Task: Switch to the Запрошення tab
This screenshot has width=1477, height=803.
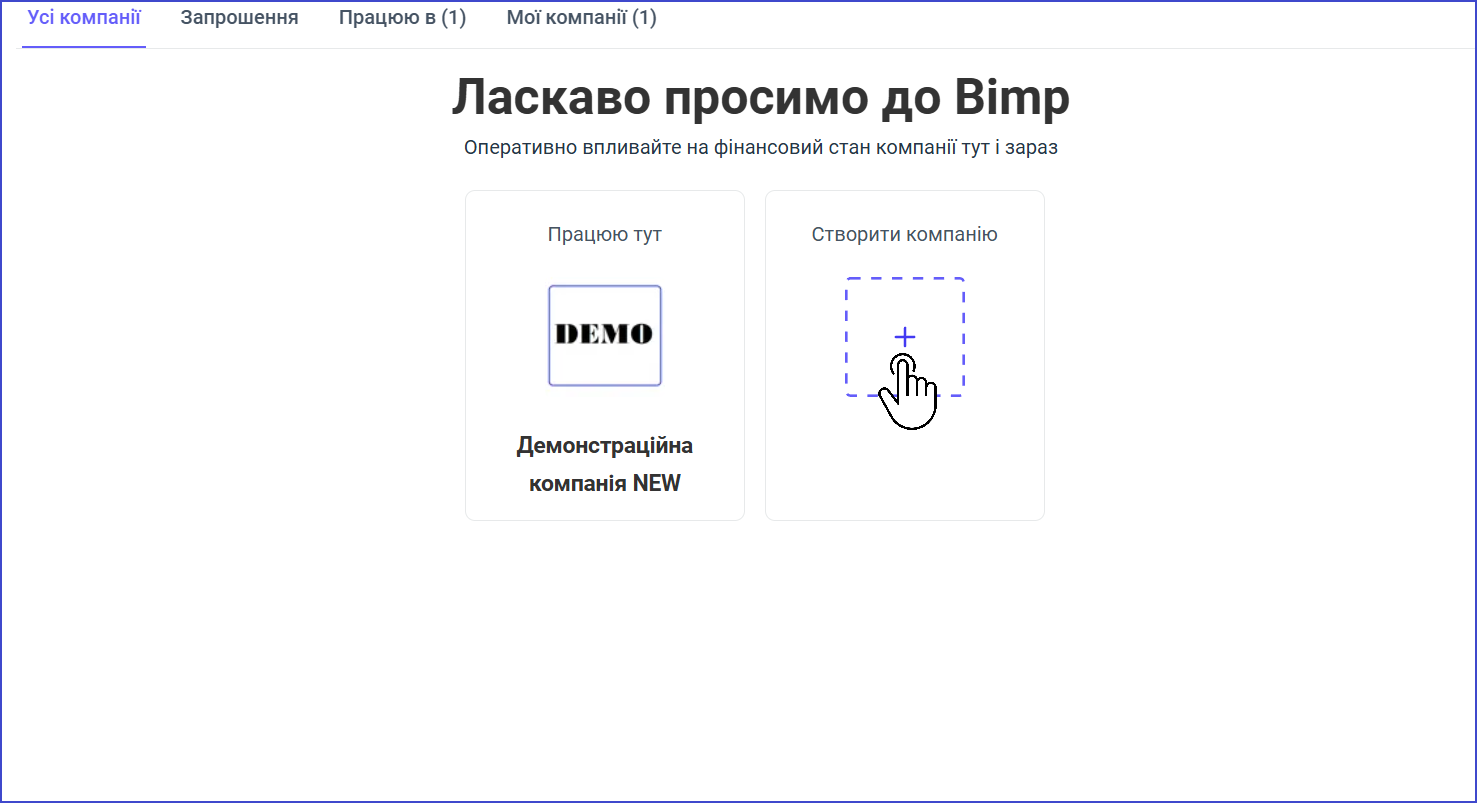Action: 239,18
